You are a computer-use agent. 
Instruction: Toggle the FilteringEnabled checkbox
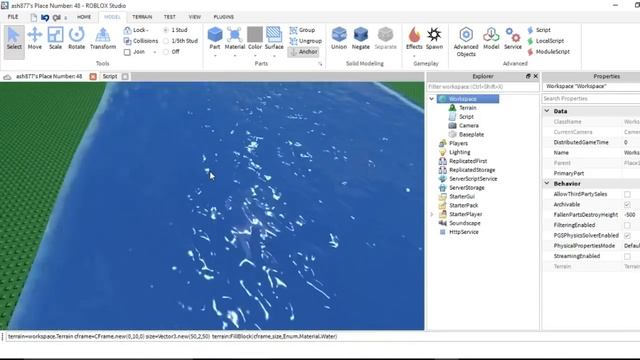point(627,225)
